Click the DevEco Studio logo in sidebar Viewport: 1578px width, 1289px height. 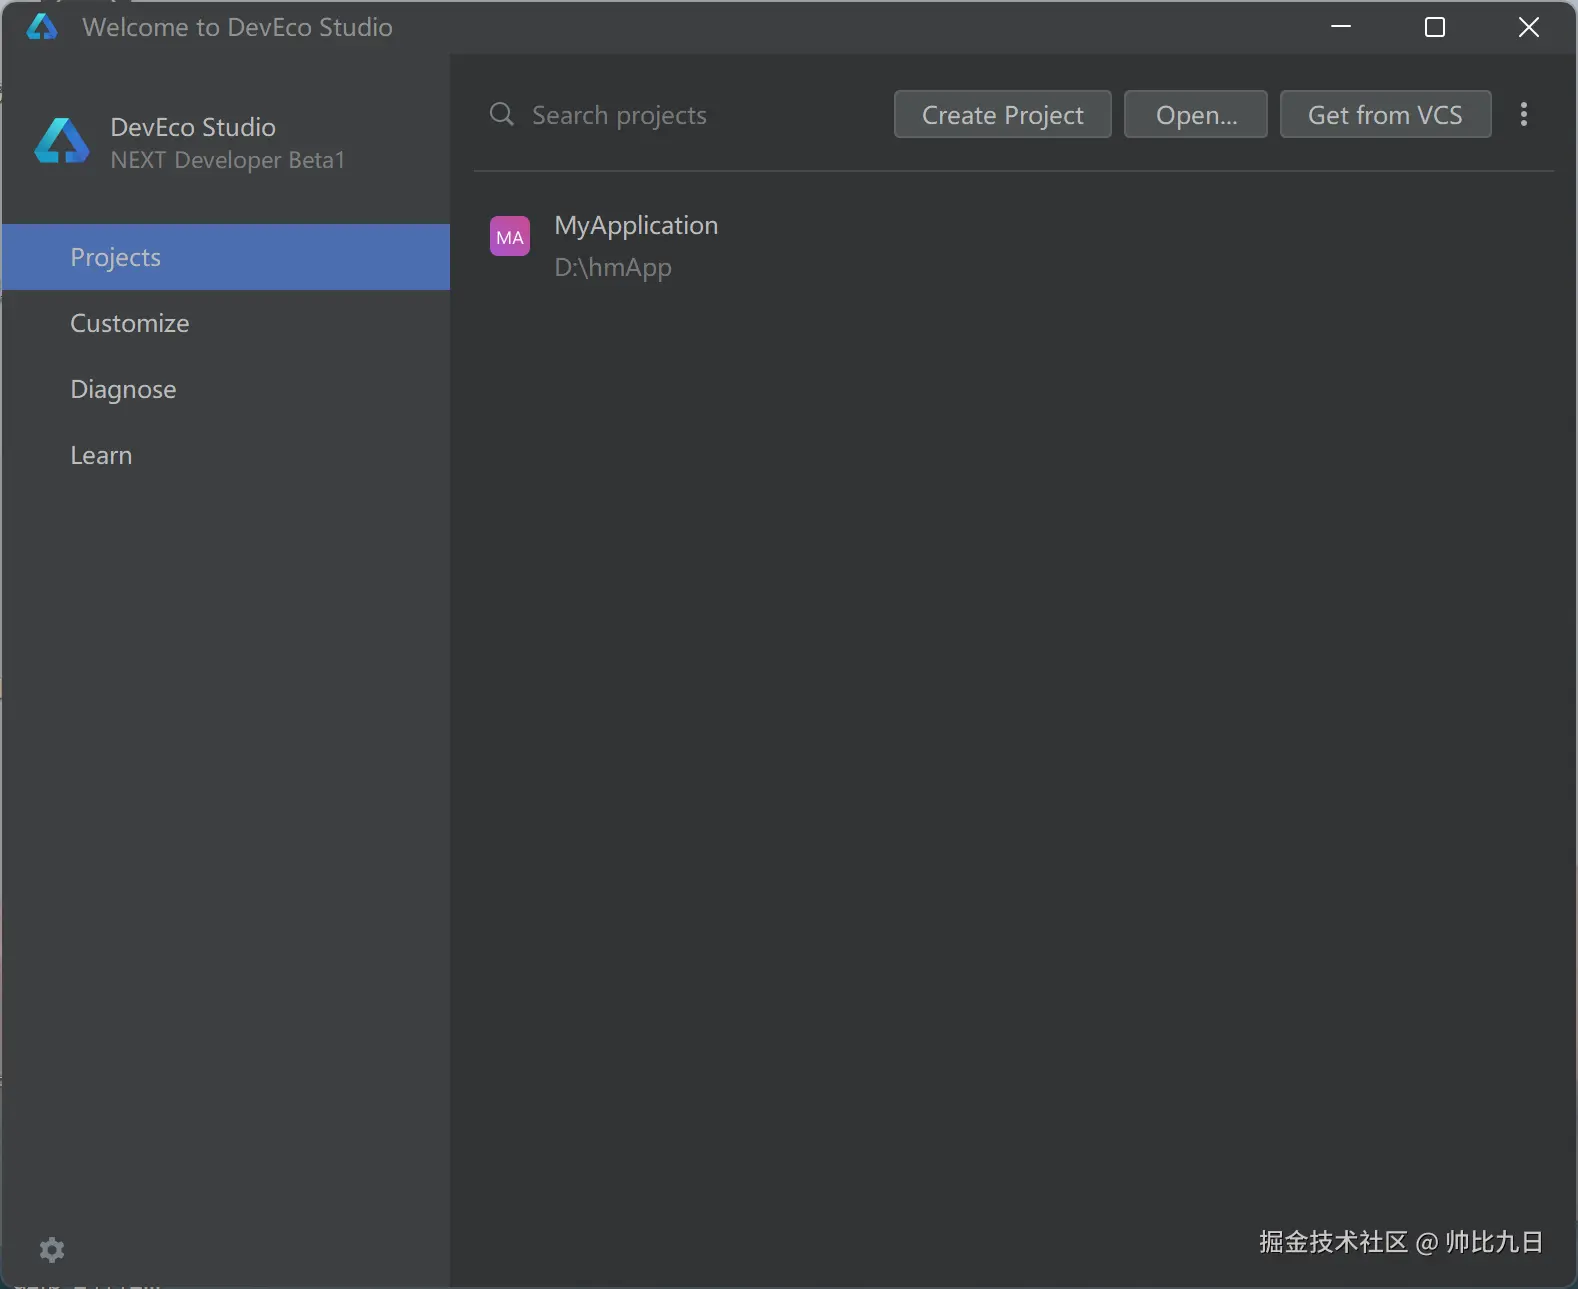point(62,141)
